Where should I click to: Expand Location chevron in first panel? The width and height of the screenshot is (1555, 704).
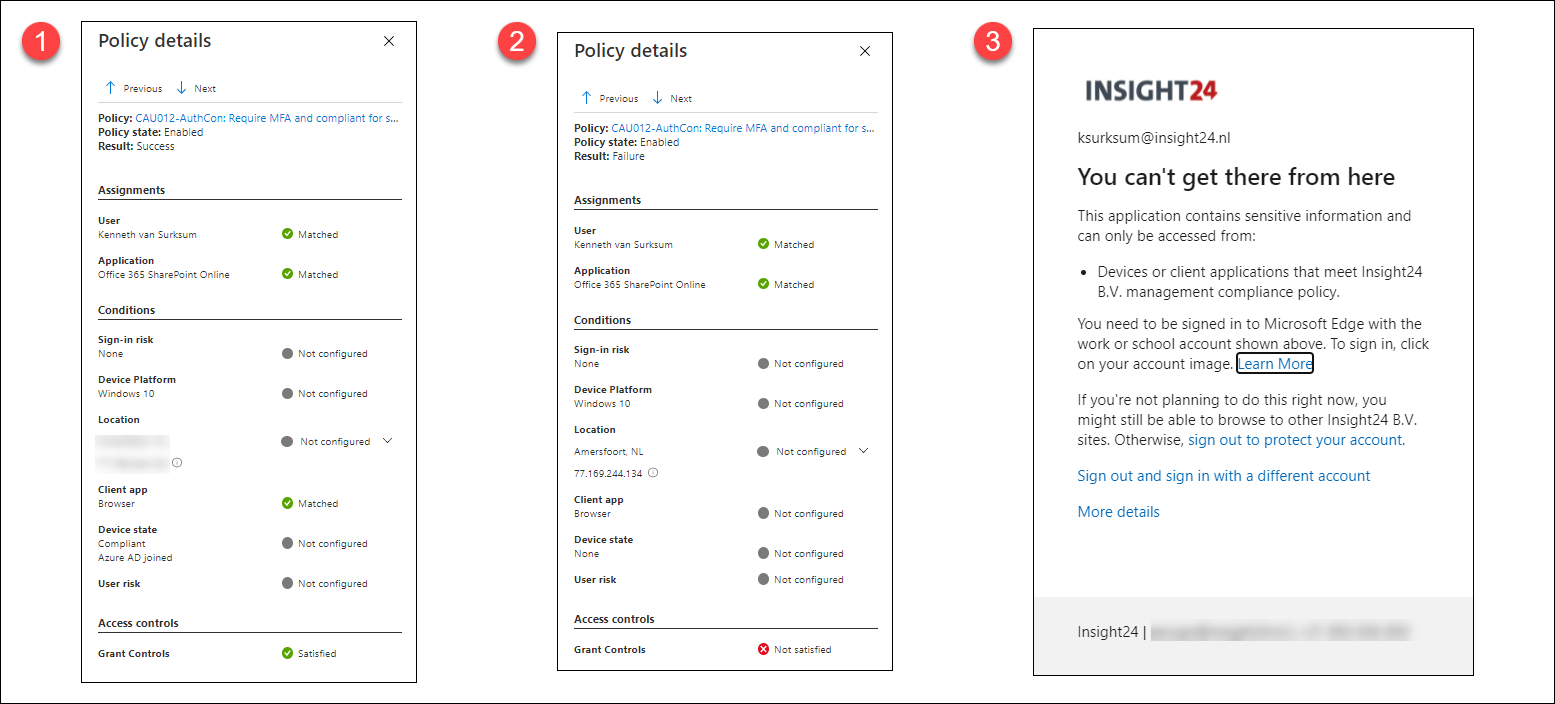(388, 440)
